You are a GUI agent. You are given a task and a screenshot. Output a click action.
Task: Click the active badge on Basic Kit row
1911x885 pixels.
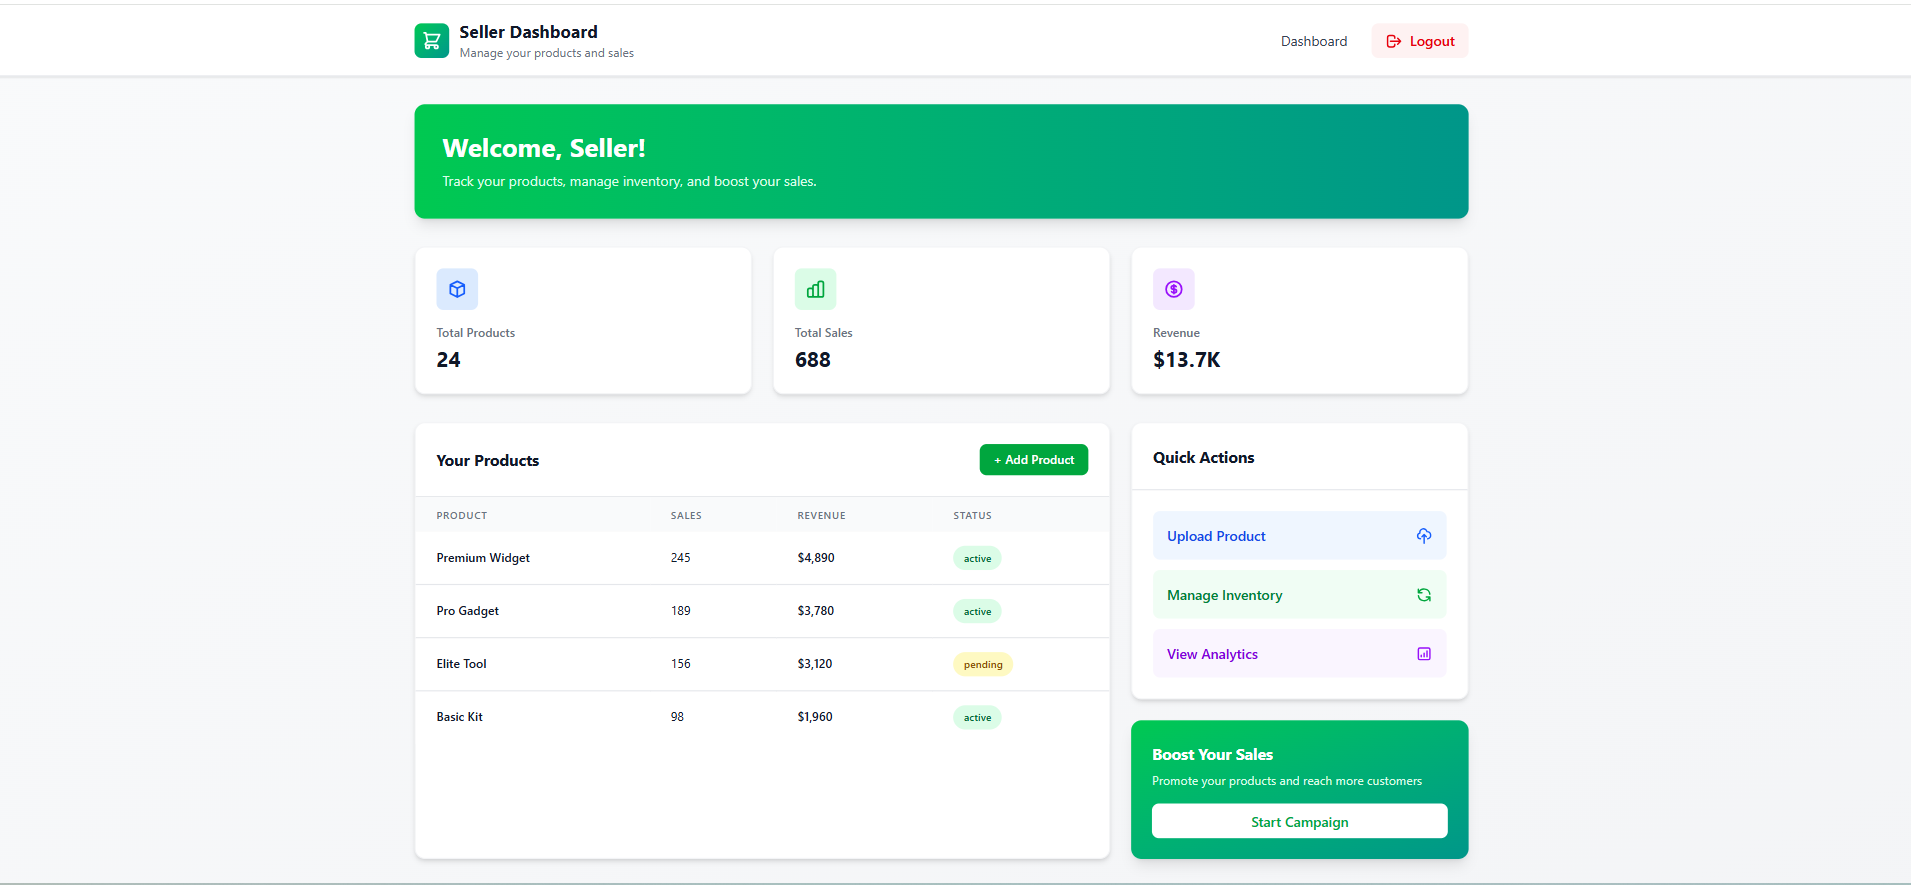click(977, 718)
